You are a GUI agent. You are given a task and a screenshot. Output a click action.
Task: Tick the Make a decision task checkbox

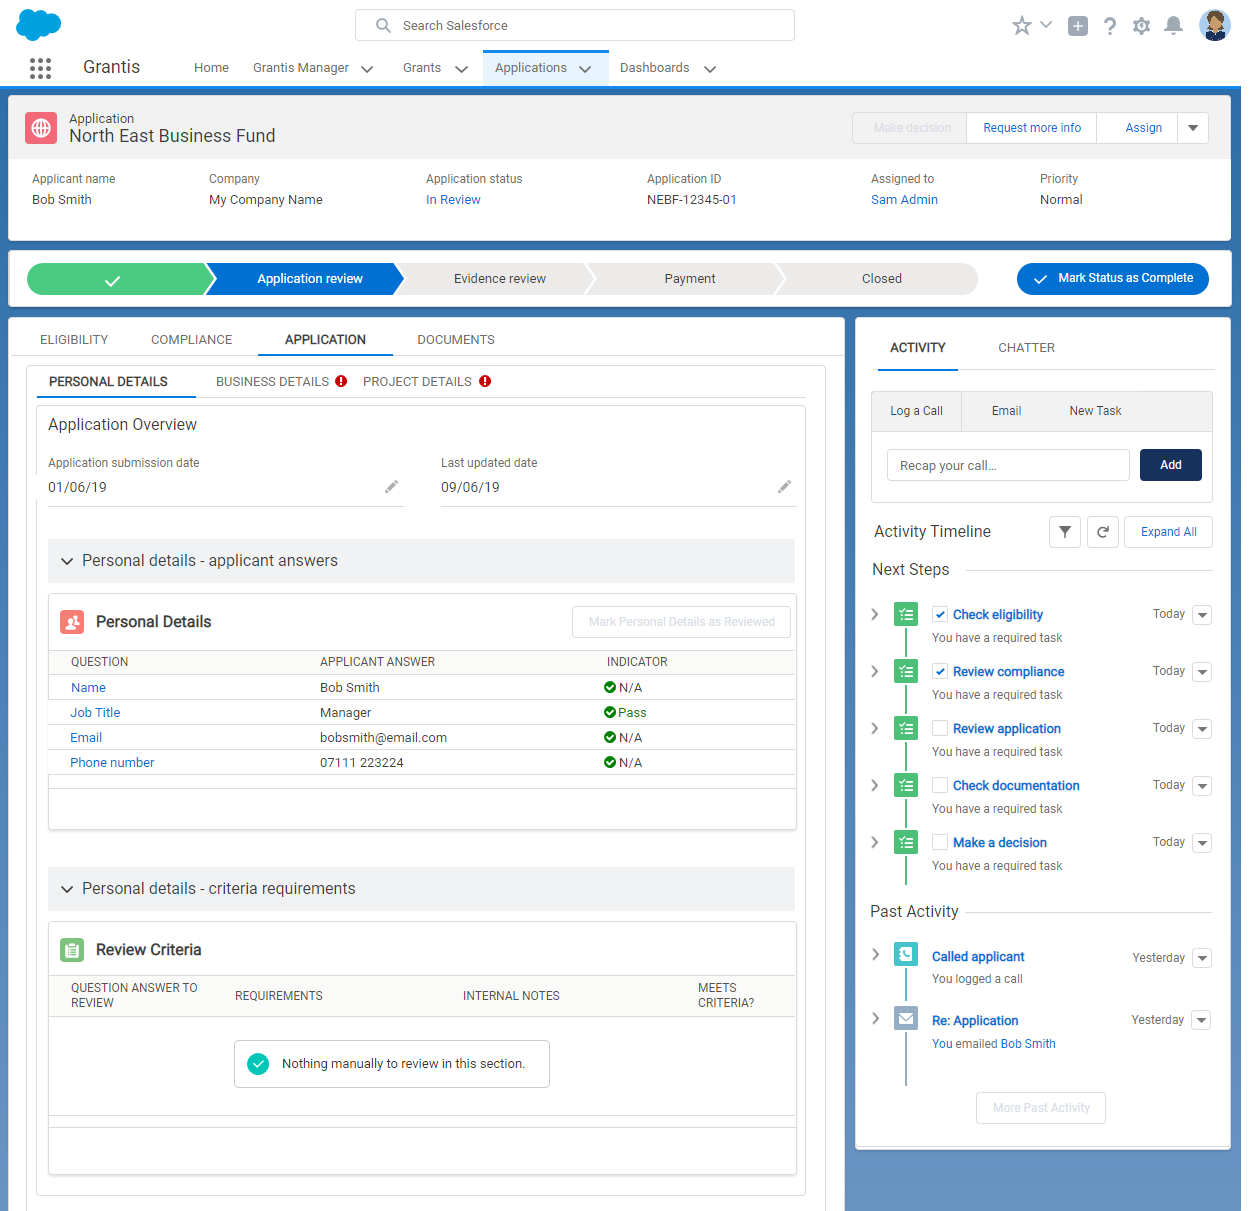[x=940, y=842]
